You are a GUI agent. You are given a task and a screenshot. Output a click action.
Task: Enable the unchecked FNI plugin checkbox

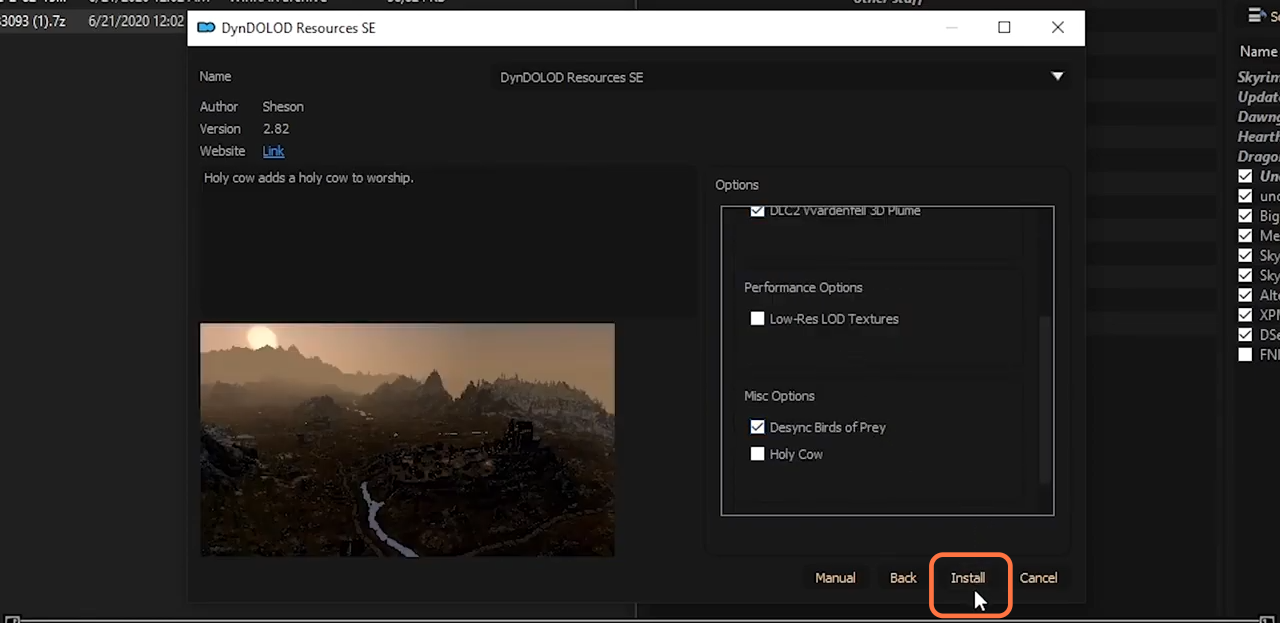pos(1245,354)
